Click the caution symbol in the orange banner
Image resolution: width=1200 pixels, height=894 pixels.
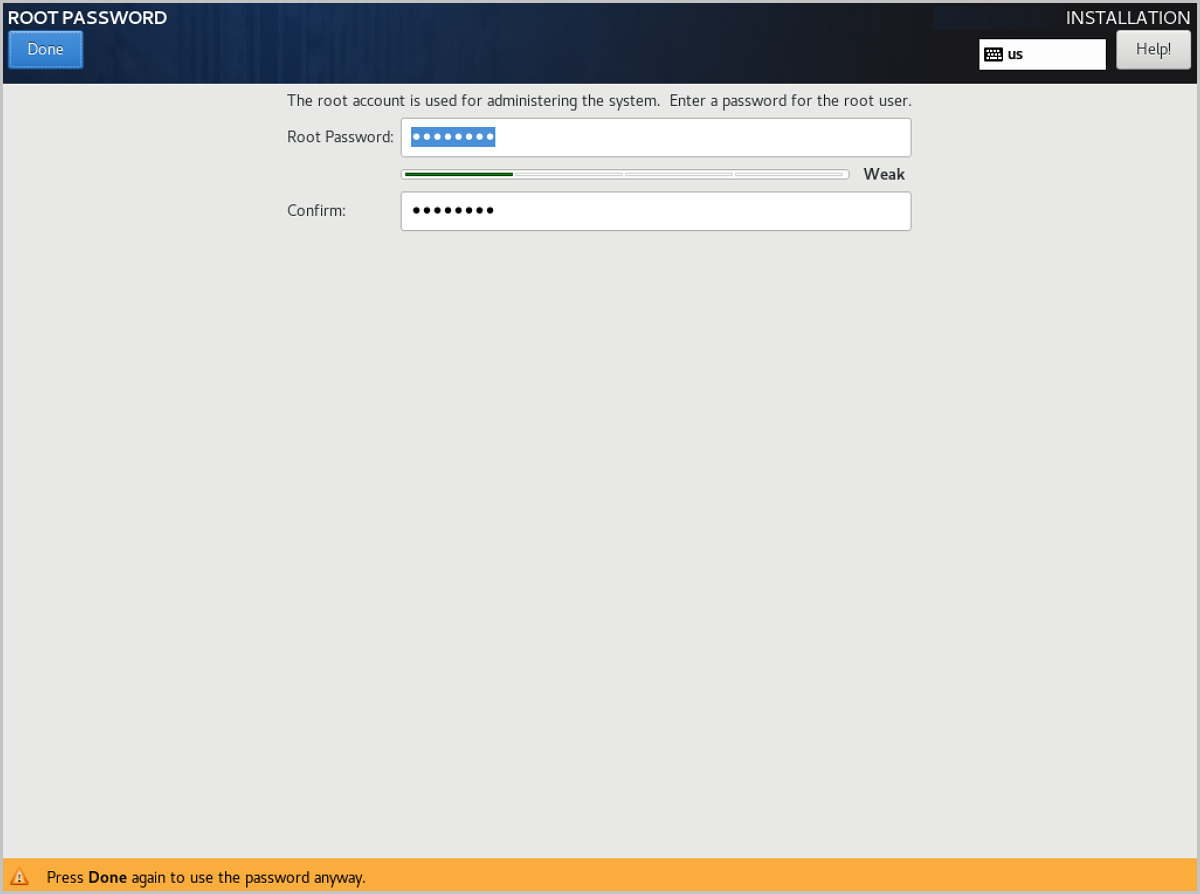(22, 877)
